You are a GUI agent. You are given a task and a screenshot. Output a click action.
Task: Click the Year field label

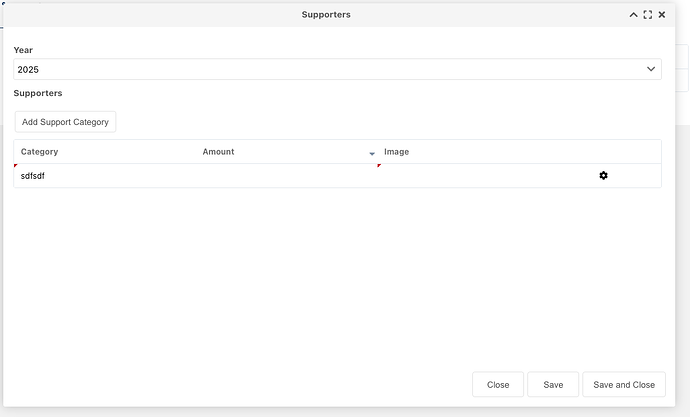(x=23, y=50)
